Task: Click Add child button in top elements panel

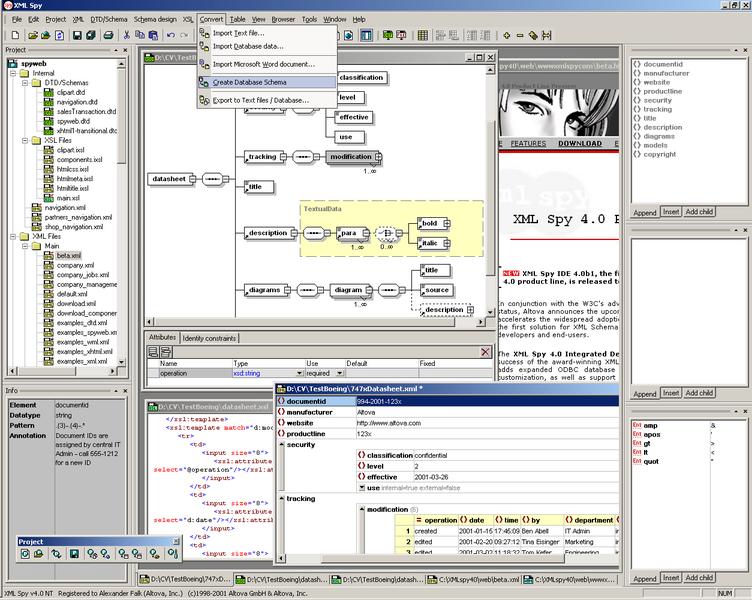Action: click(x=699, y=212)
